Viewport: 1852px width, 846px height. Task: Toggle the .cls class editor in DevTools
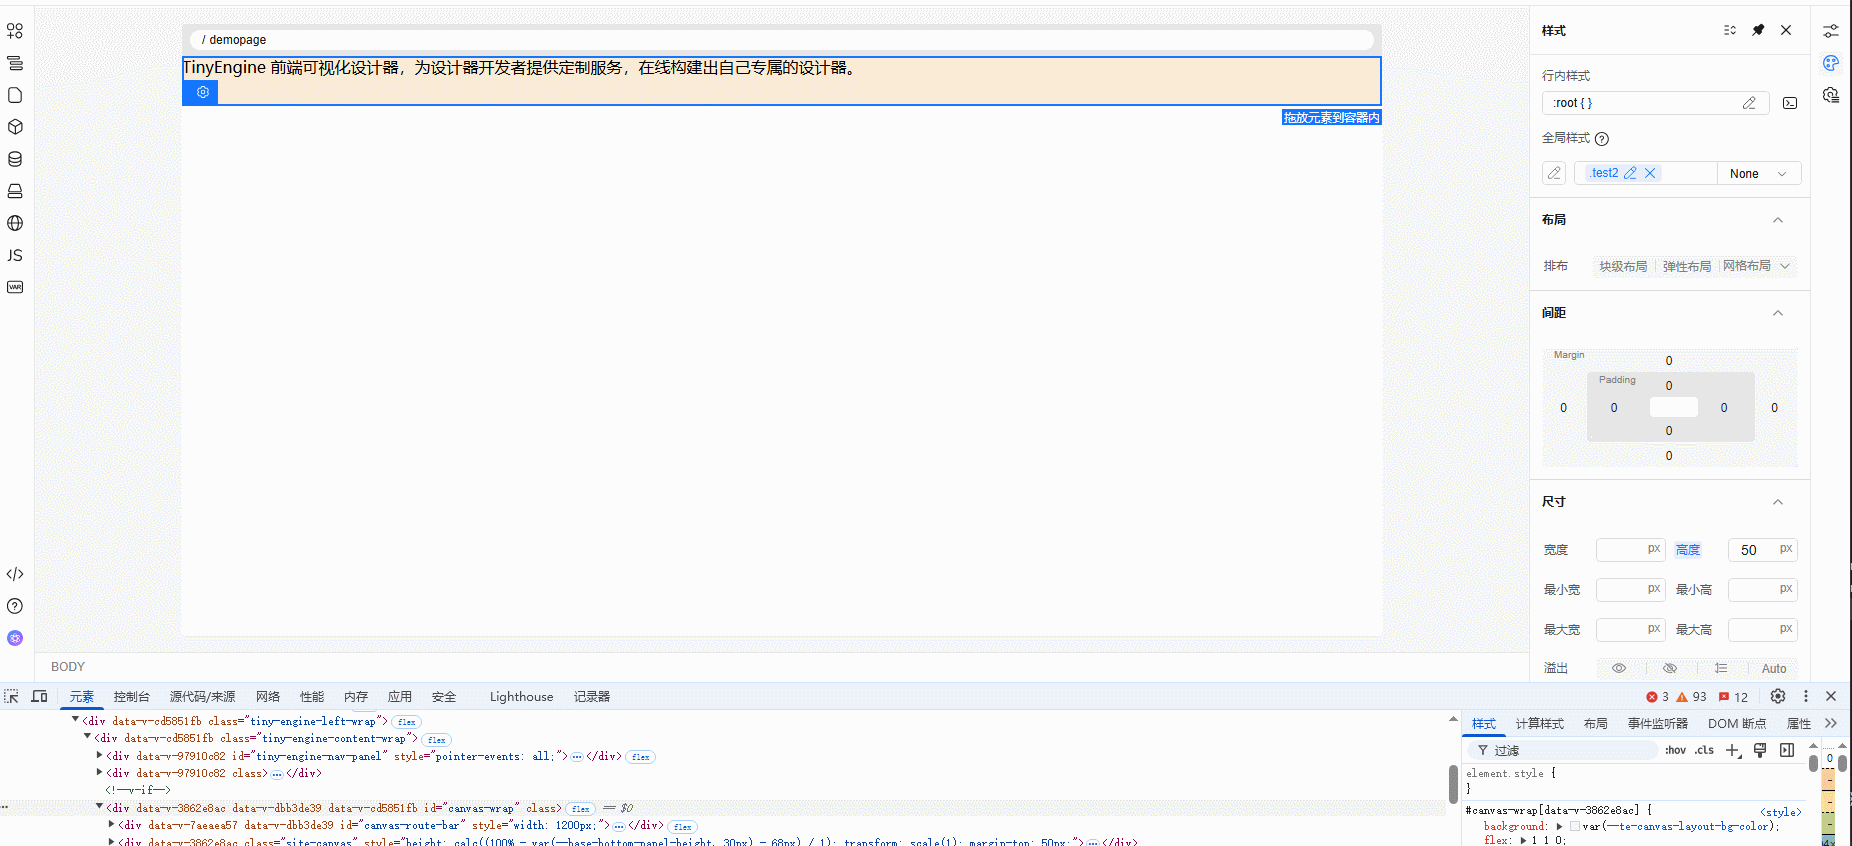[1704, 750]
